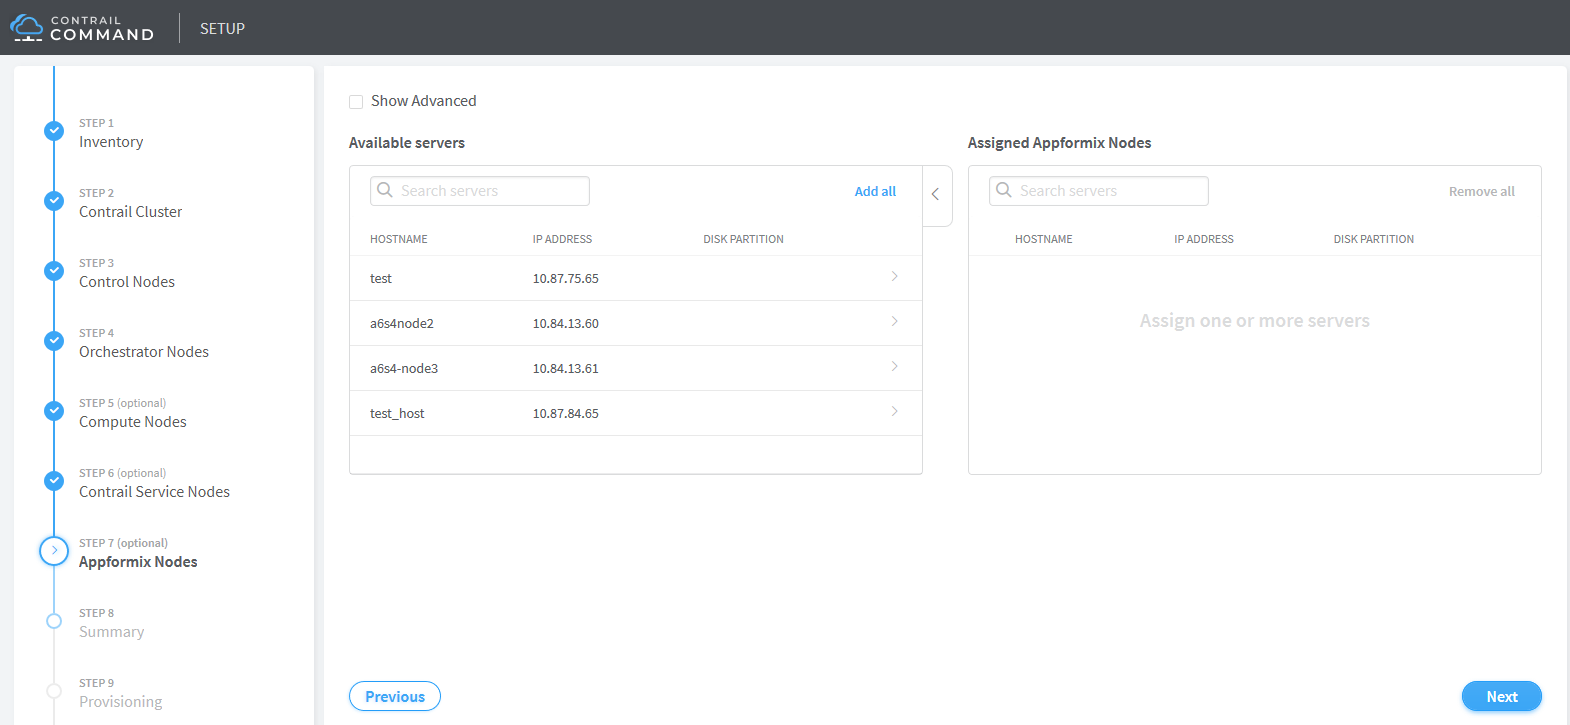Click the Step 7 Appformix Nodes current-step icon
The width and height of the screenshot is (1570, 725).
click(x=54, y=551)
